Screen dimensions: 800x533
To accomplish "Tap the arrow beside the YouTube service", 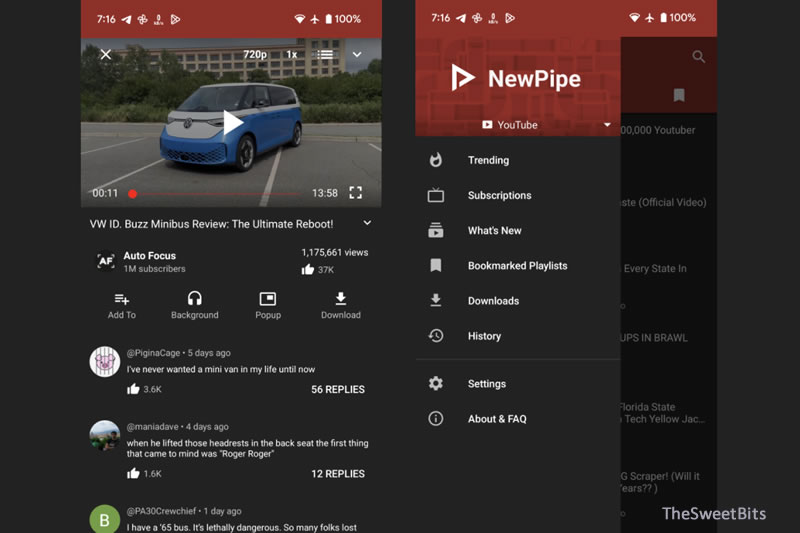I will (607, 124).
